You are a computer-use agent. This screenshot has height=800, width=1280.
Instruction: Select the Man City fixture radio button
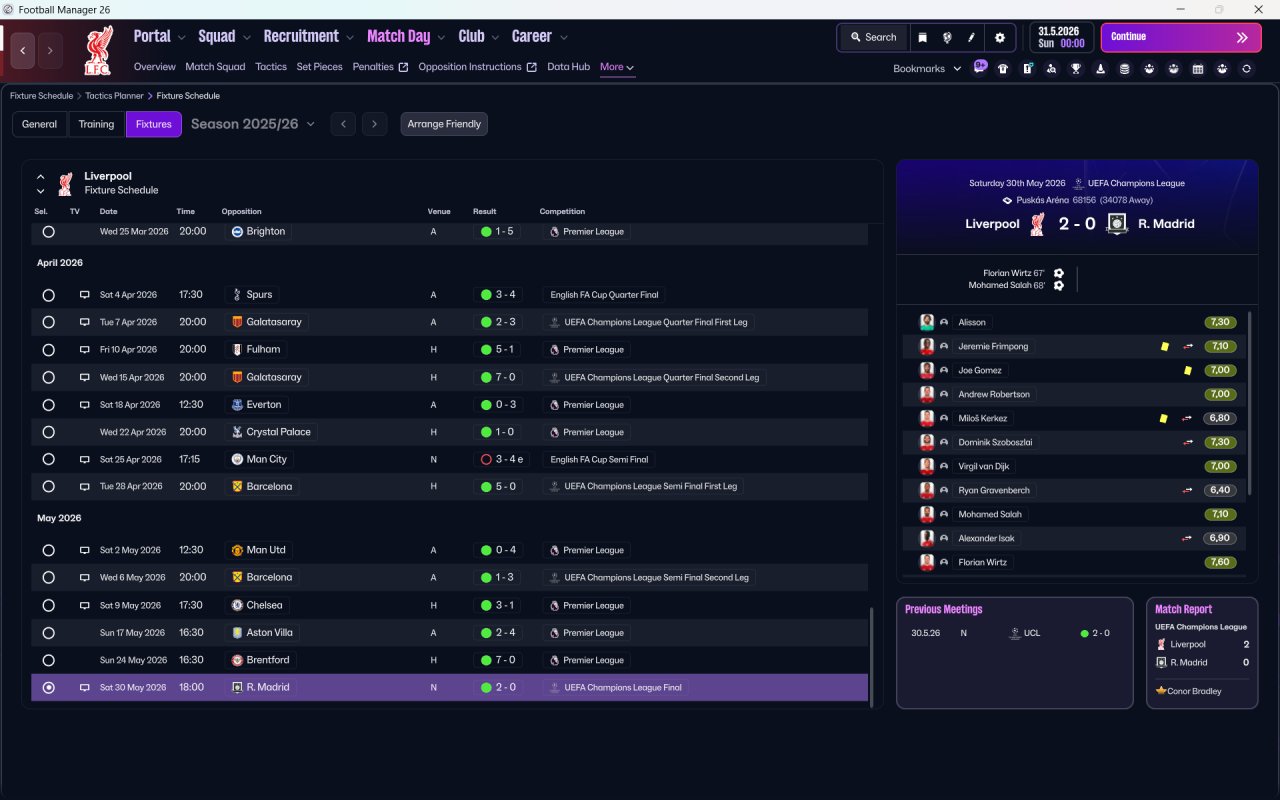point(48,459)
